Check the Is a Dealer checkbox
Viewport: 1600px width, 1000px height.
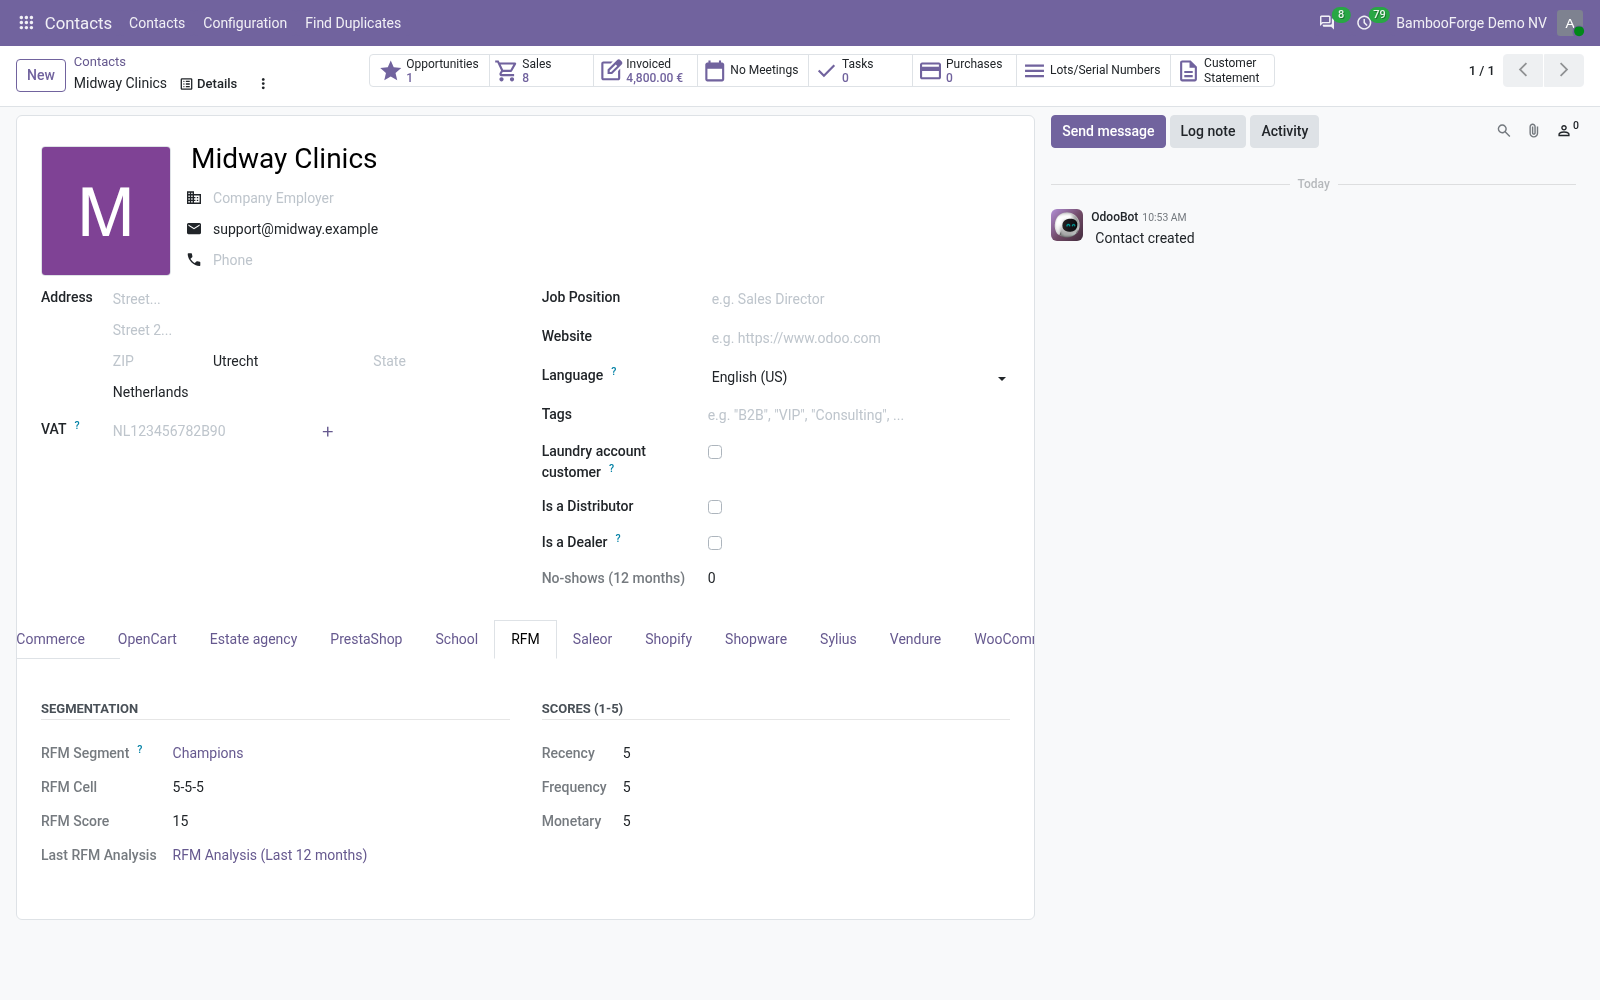pos(715,543)
